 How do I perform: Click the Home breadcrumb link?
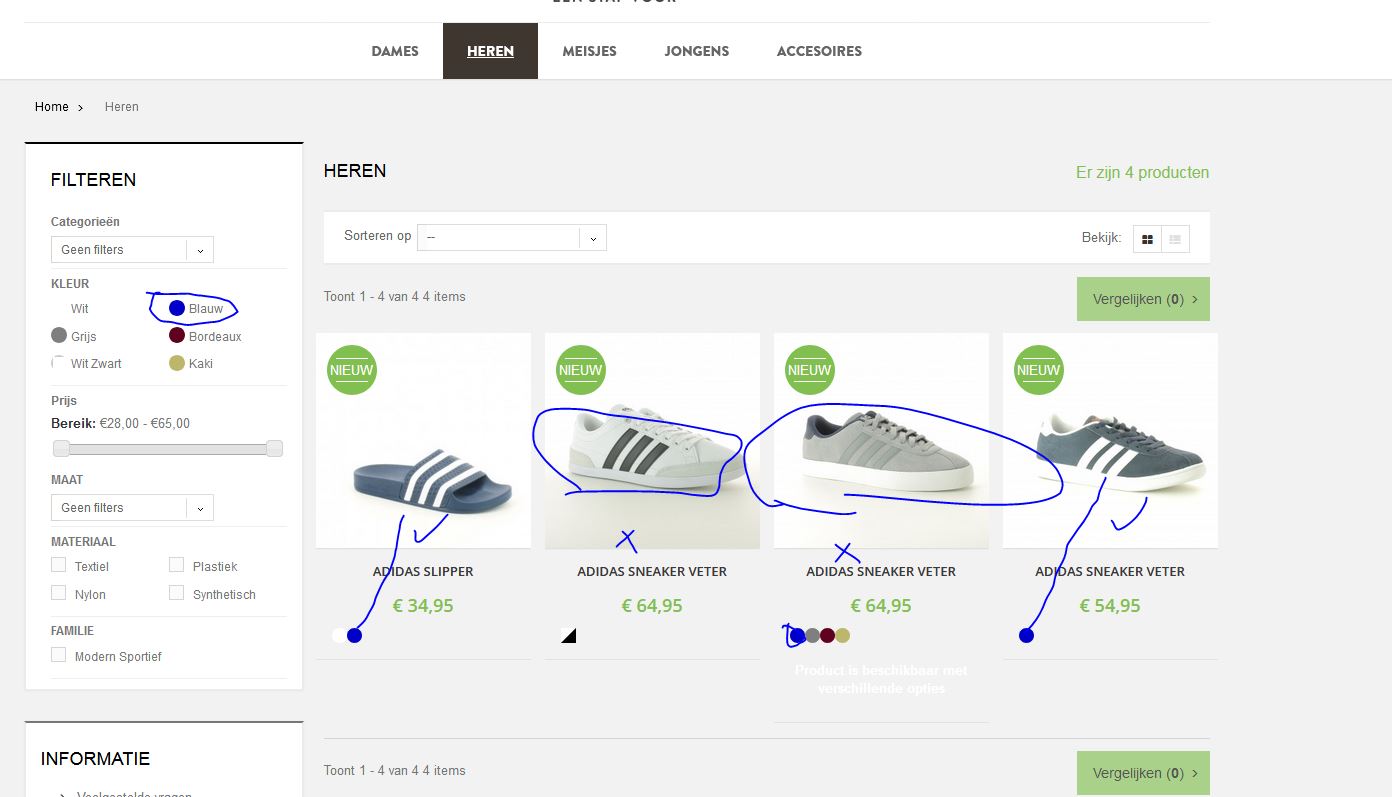coord(52,107)
